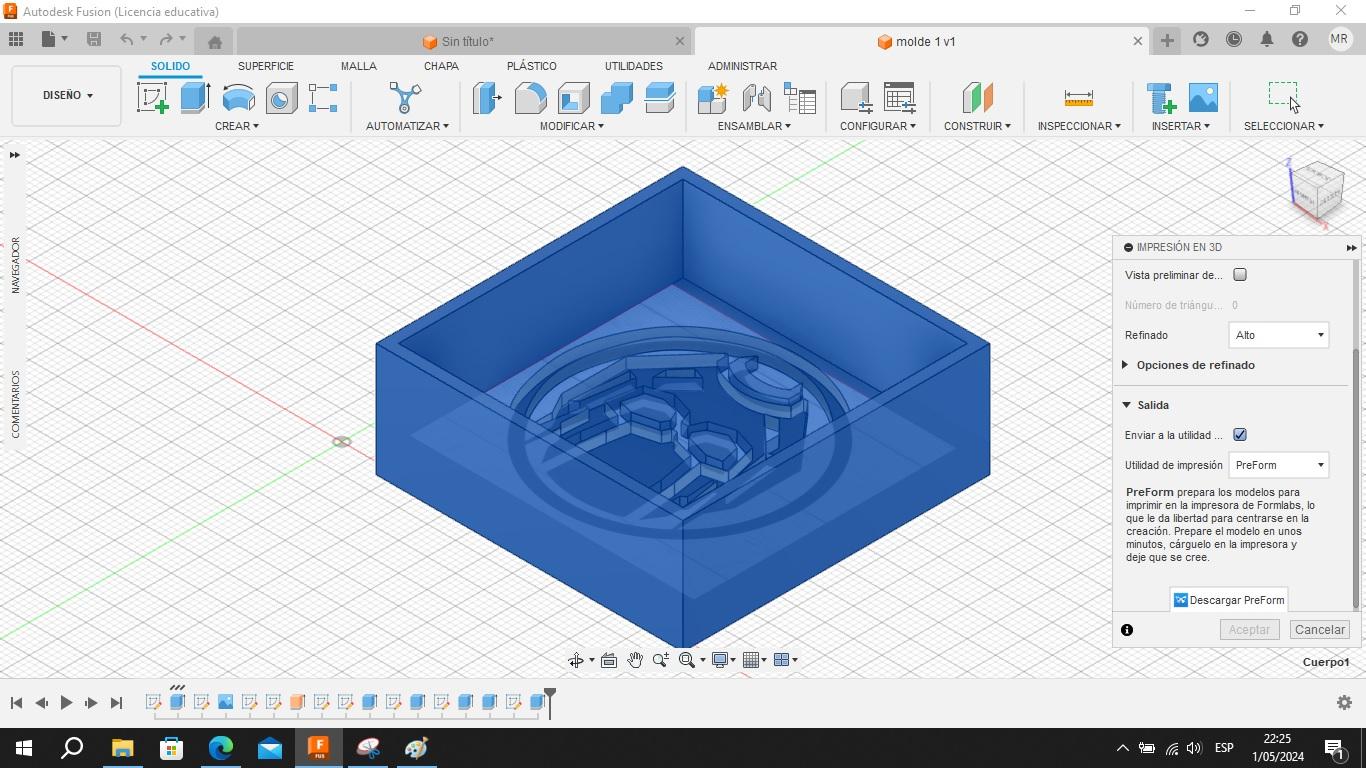Select the Hole tool

pyautogui.click(x=281, y=98)
